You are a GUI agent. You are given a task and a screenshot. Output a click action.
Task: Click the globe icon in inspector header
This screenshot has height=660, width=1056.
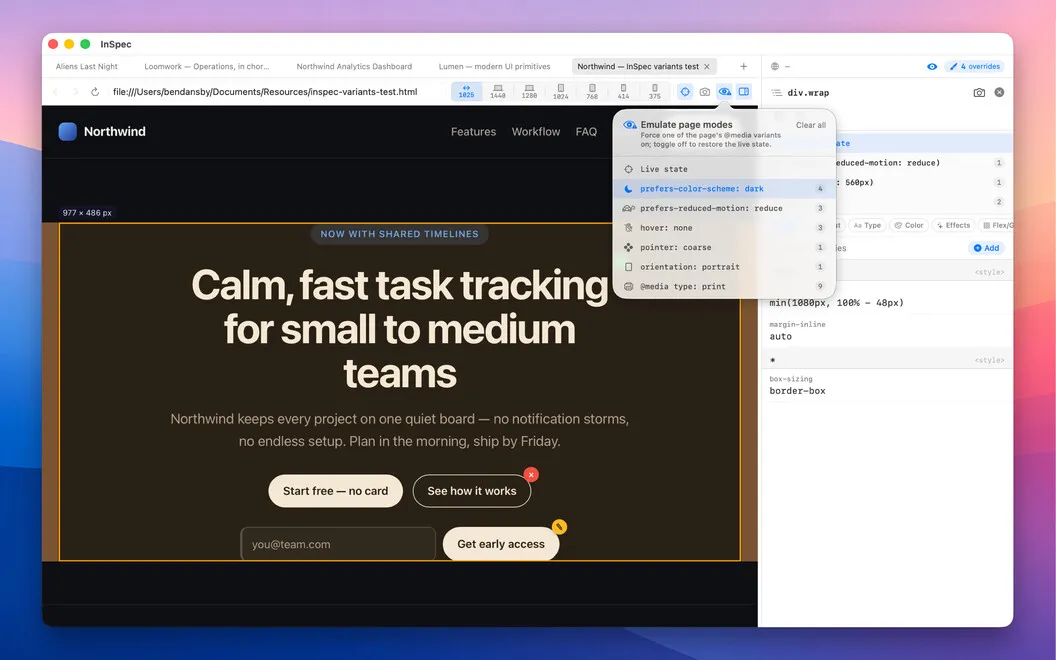775,67
